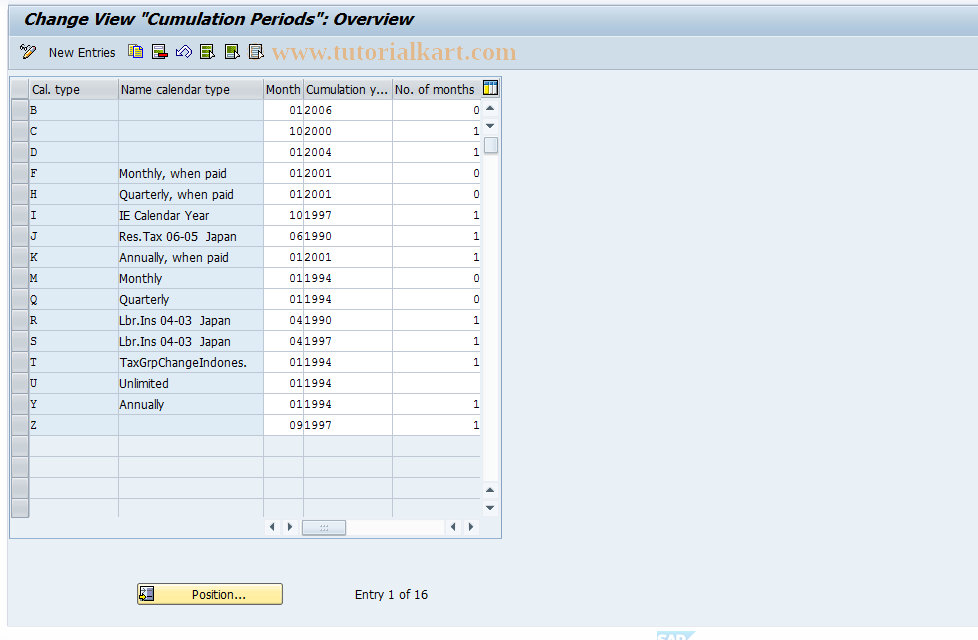978x640 pixels.
Task: Click 'Unlimited' name cell
Action: 191,384
